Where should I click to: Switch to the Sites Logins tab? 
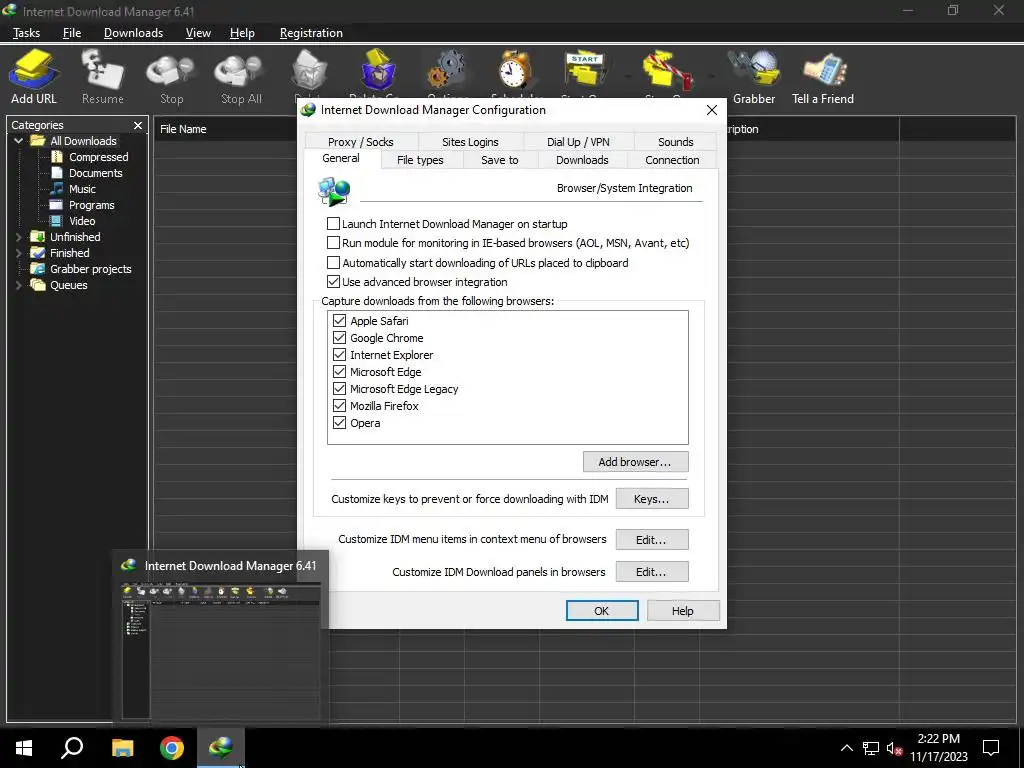tap(470, 142)
